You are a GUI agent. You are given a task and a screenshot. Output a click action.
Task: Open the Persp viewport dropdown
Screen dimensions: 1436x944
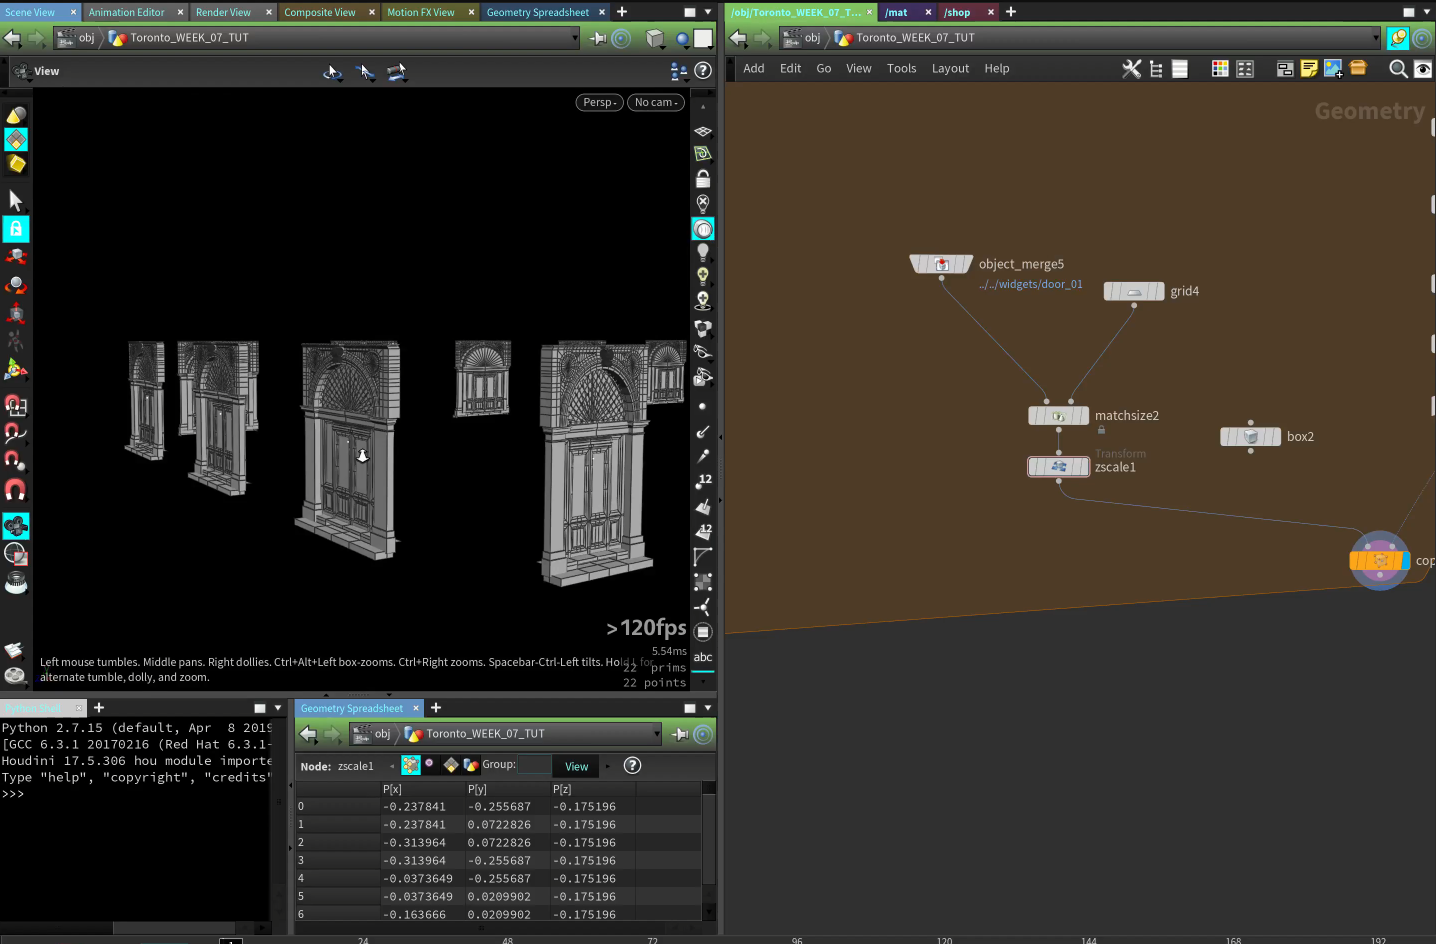[x=599, y=102]
